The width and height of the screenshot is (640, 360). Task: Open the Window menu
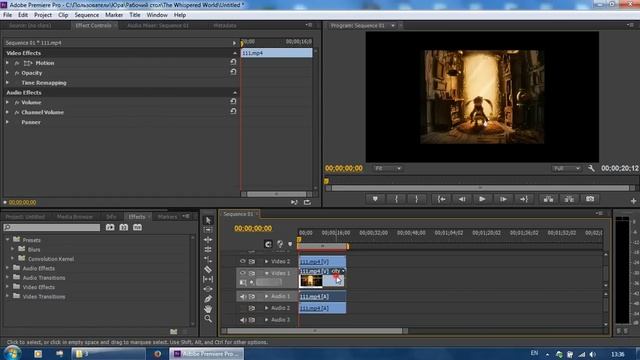coord(157,15)
